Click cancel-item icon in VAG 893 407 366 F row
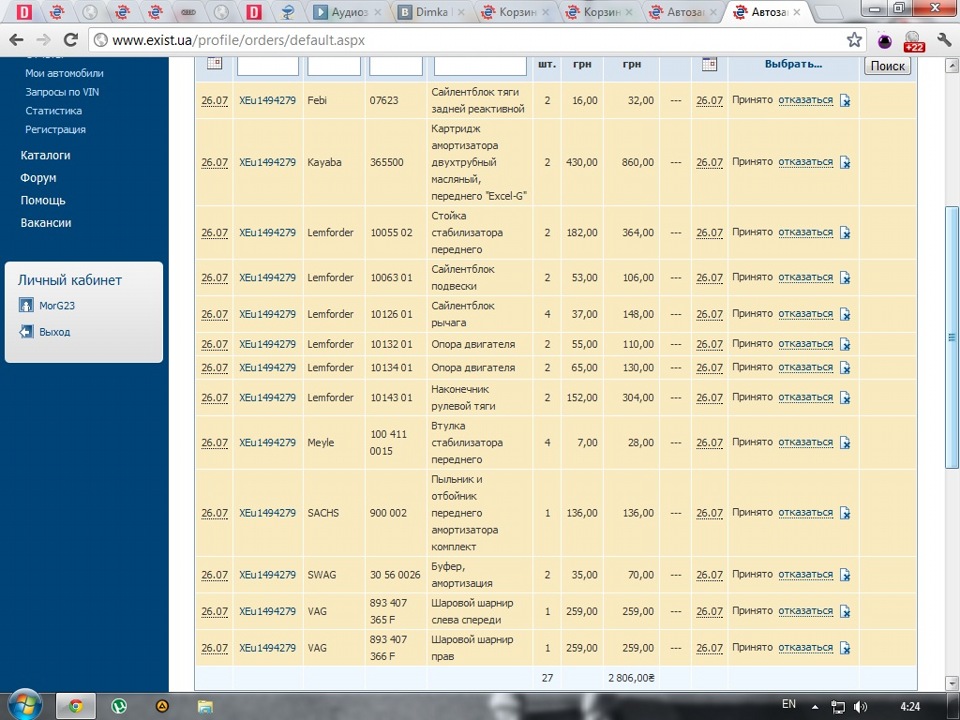960x720 pixels. coord(845,648)
